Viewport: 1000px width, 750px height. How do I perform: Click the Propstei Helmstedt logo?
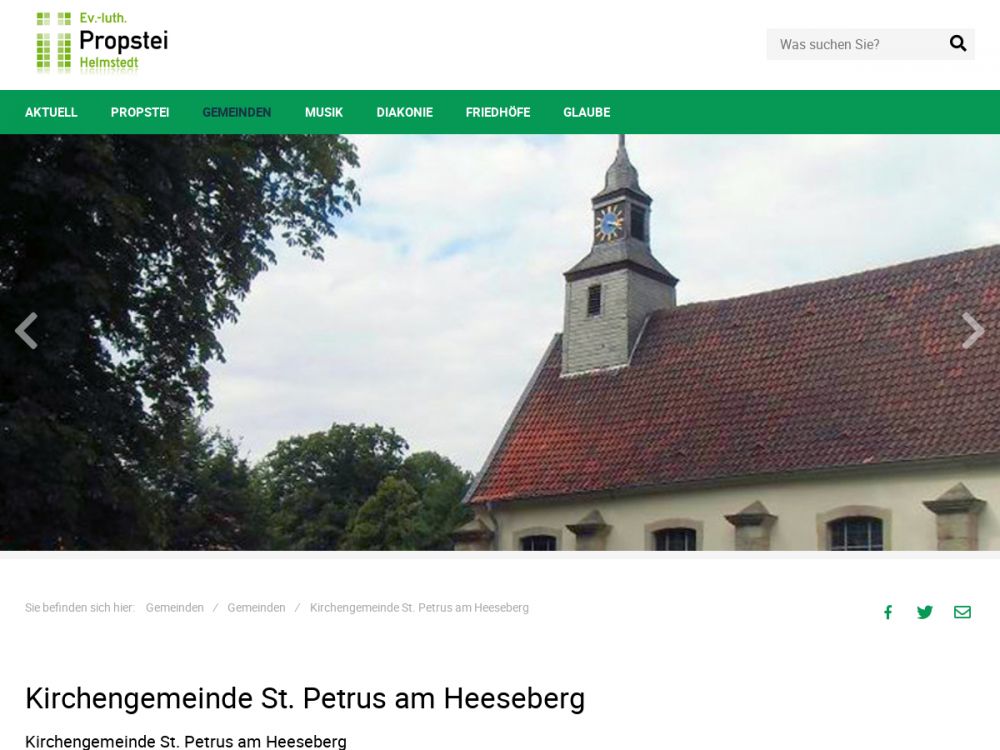102,42
